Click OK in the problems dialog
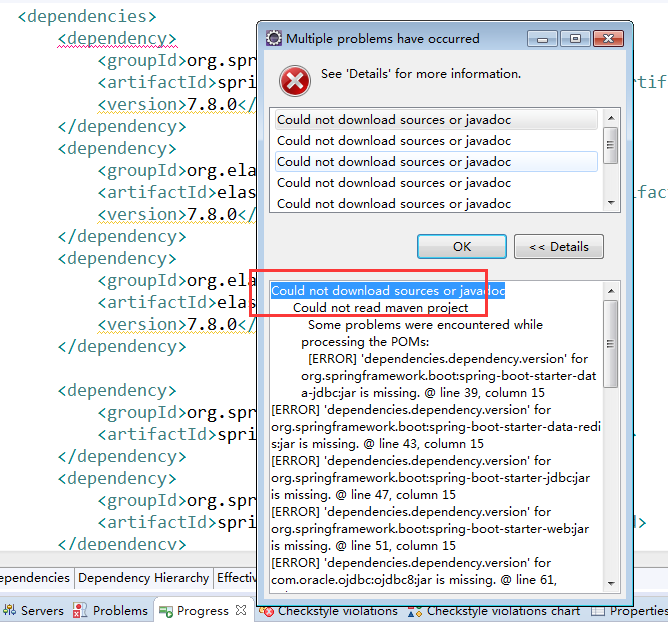The width and height of the screenshot is (668, 623). [462, 246]
